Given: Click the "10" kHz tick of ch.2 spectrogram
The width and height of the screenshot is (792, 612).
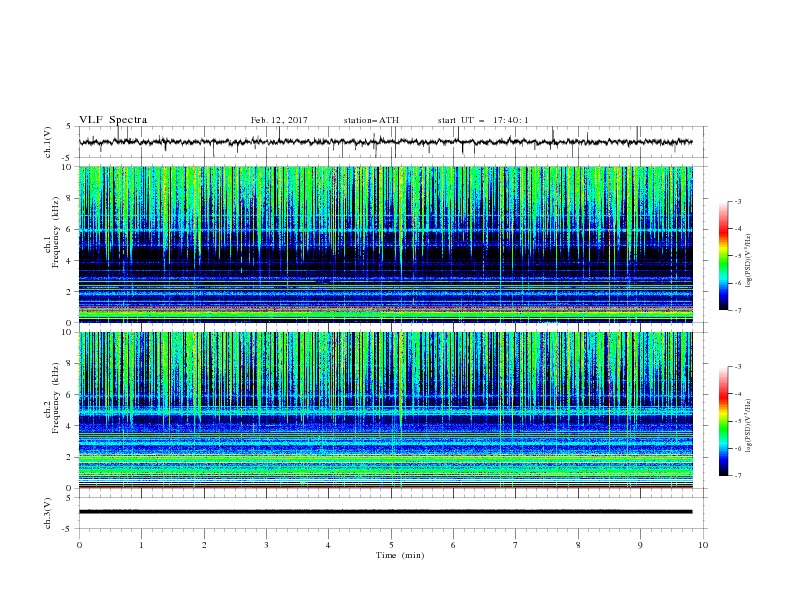Looking at the screenshot, I should coord(67,332).
